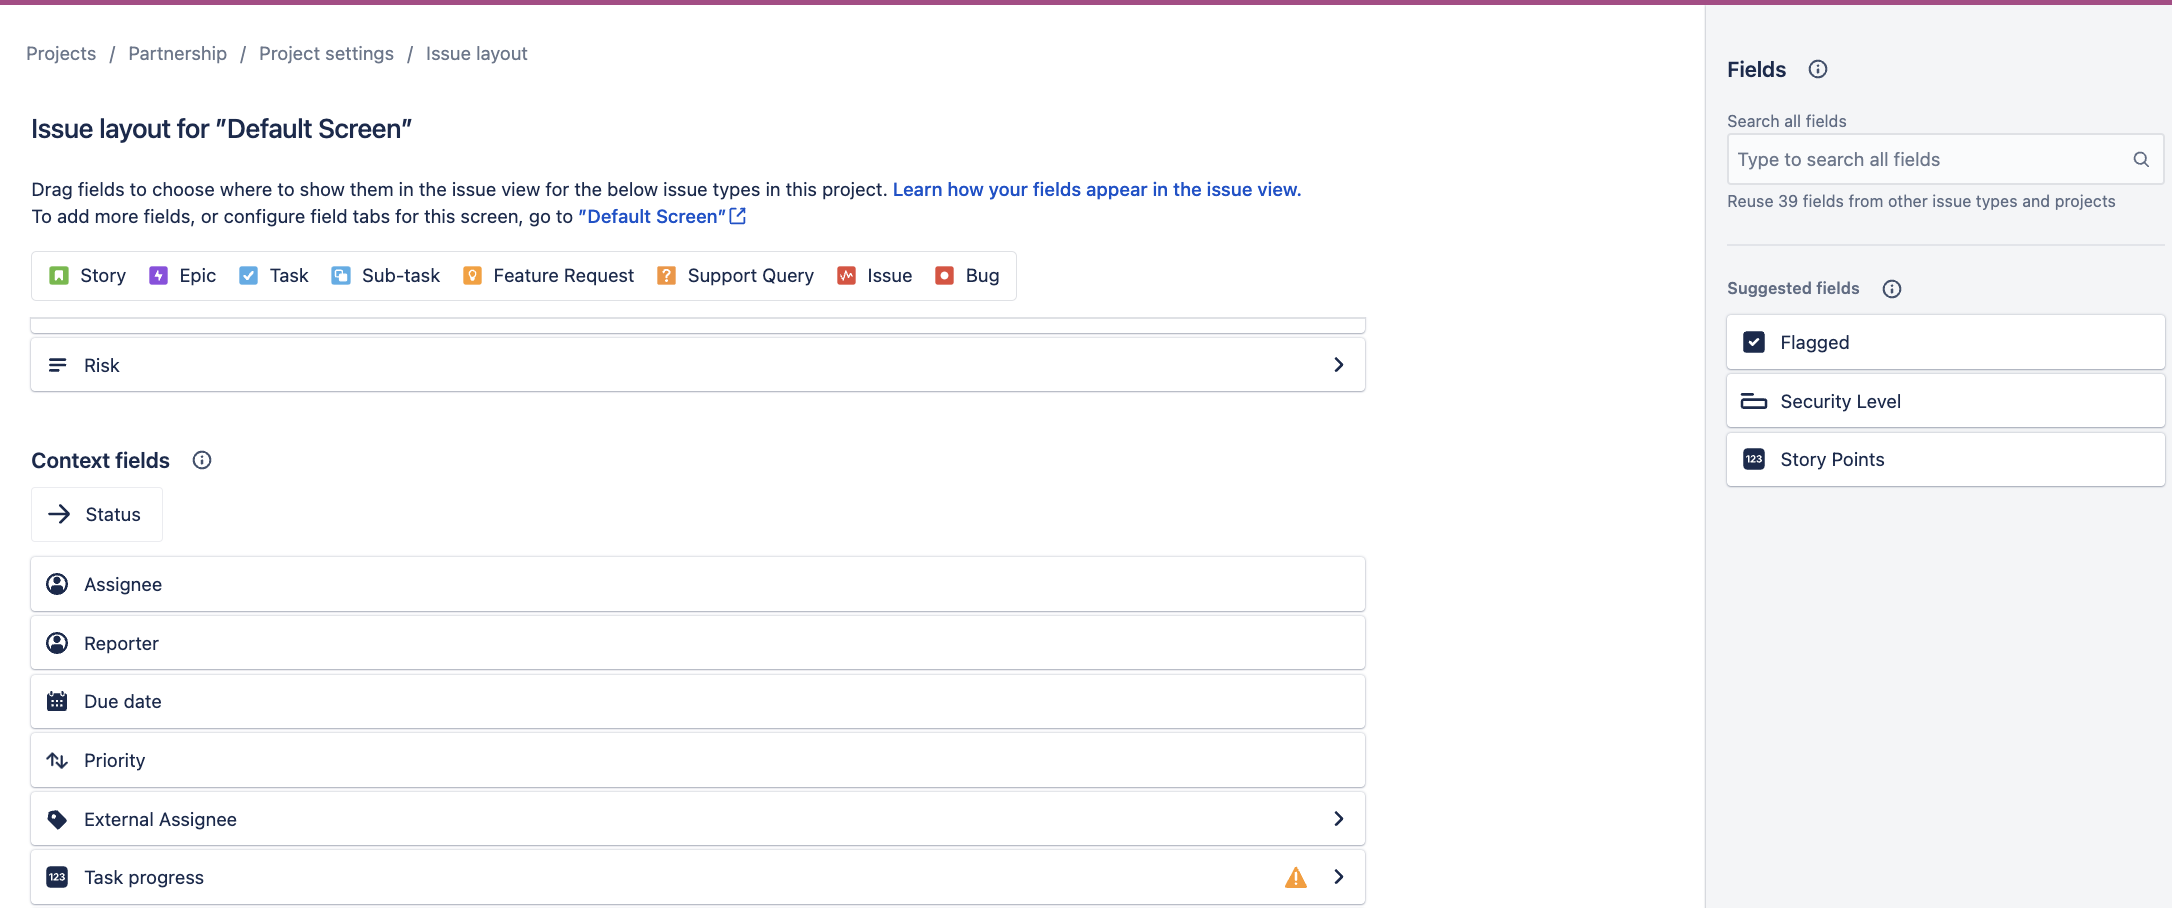Open Projects in the breadcrumb

click(x=61, y=53)
